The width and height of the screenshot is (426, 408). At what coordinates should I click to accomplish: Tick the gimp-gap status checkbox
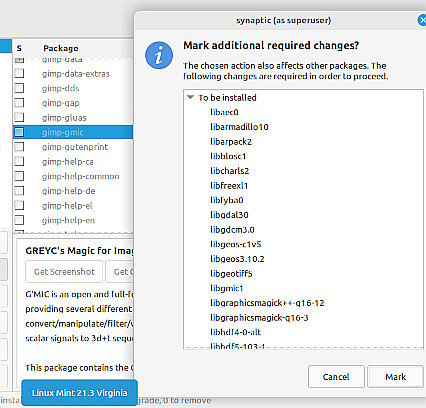19,103
